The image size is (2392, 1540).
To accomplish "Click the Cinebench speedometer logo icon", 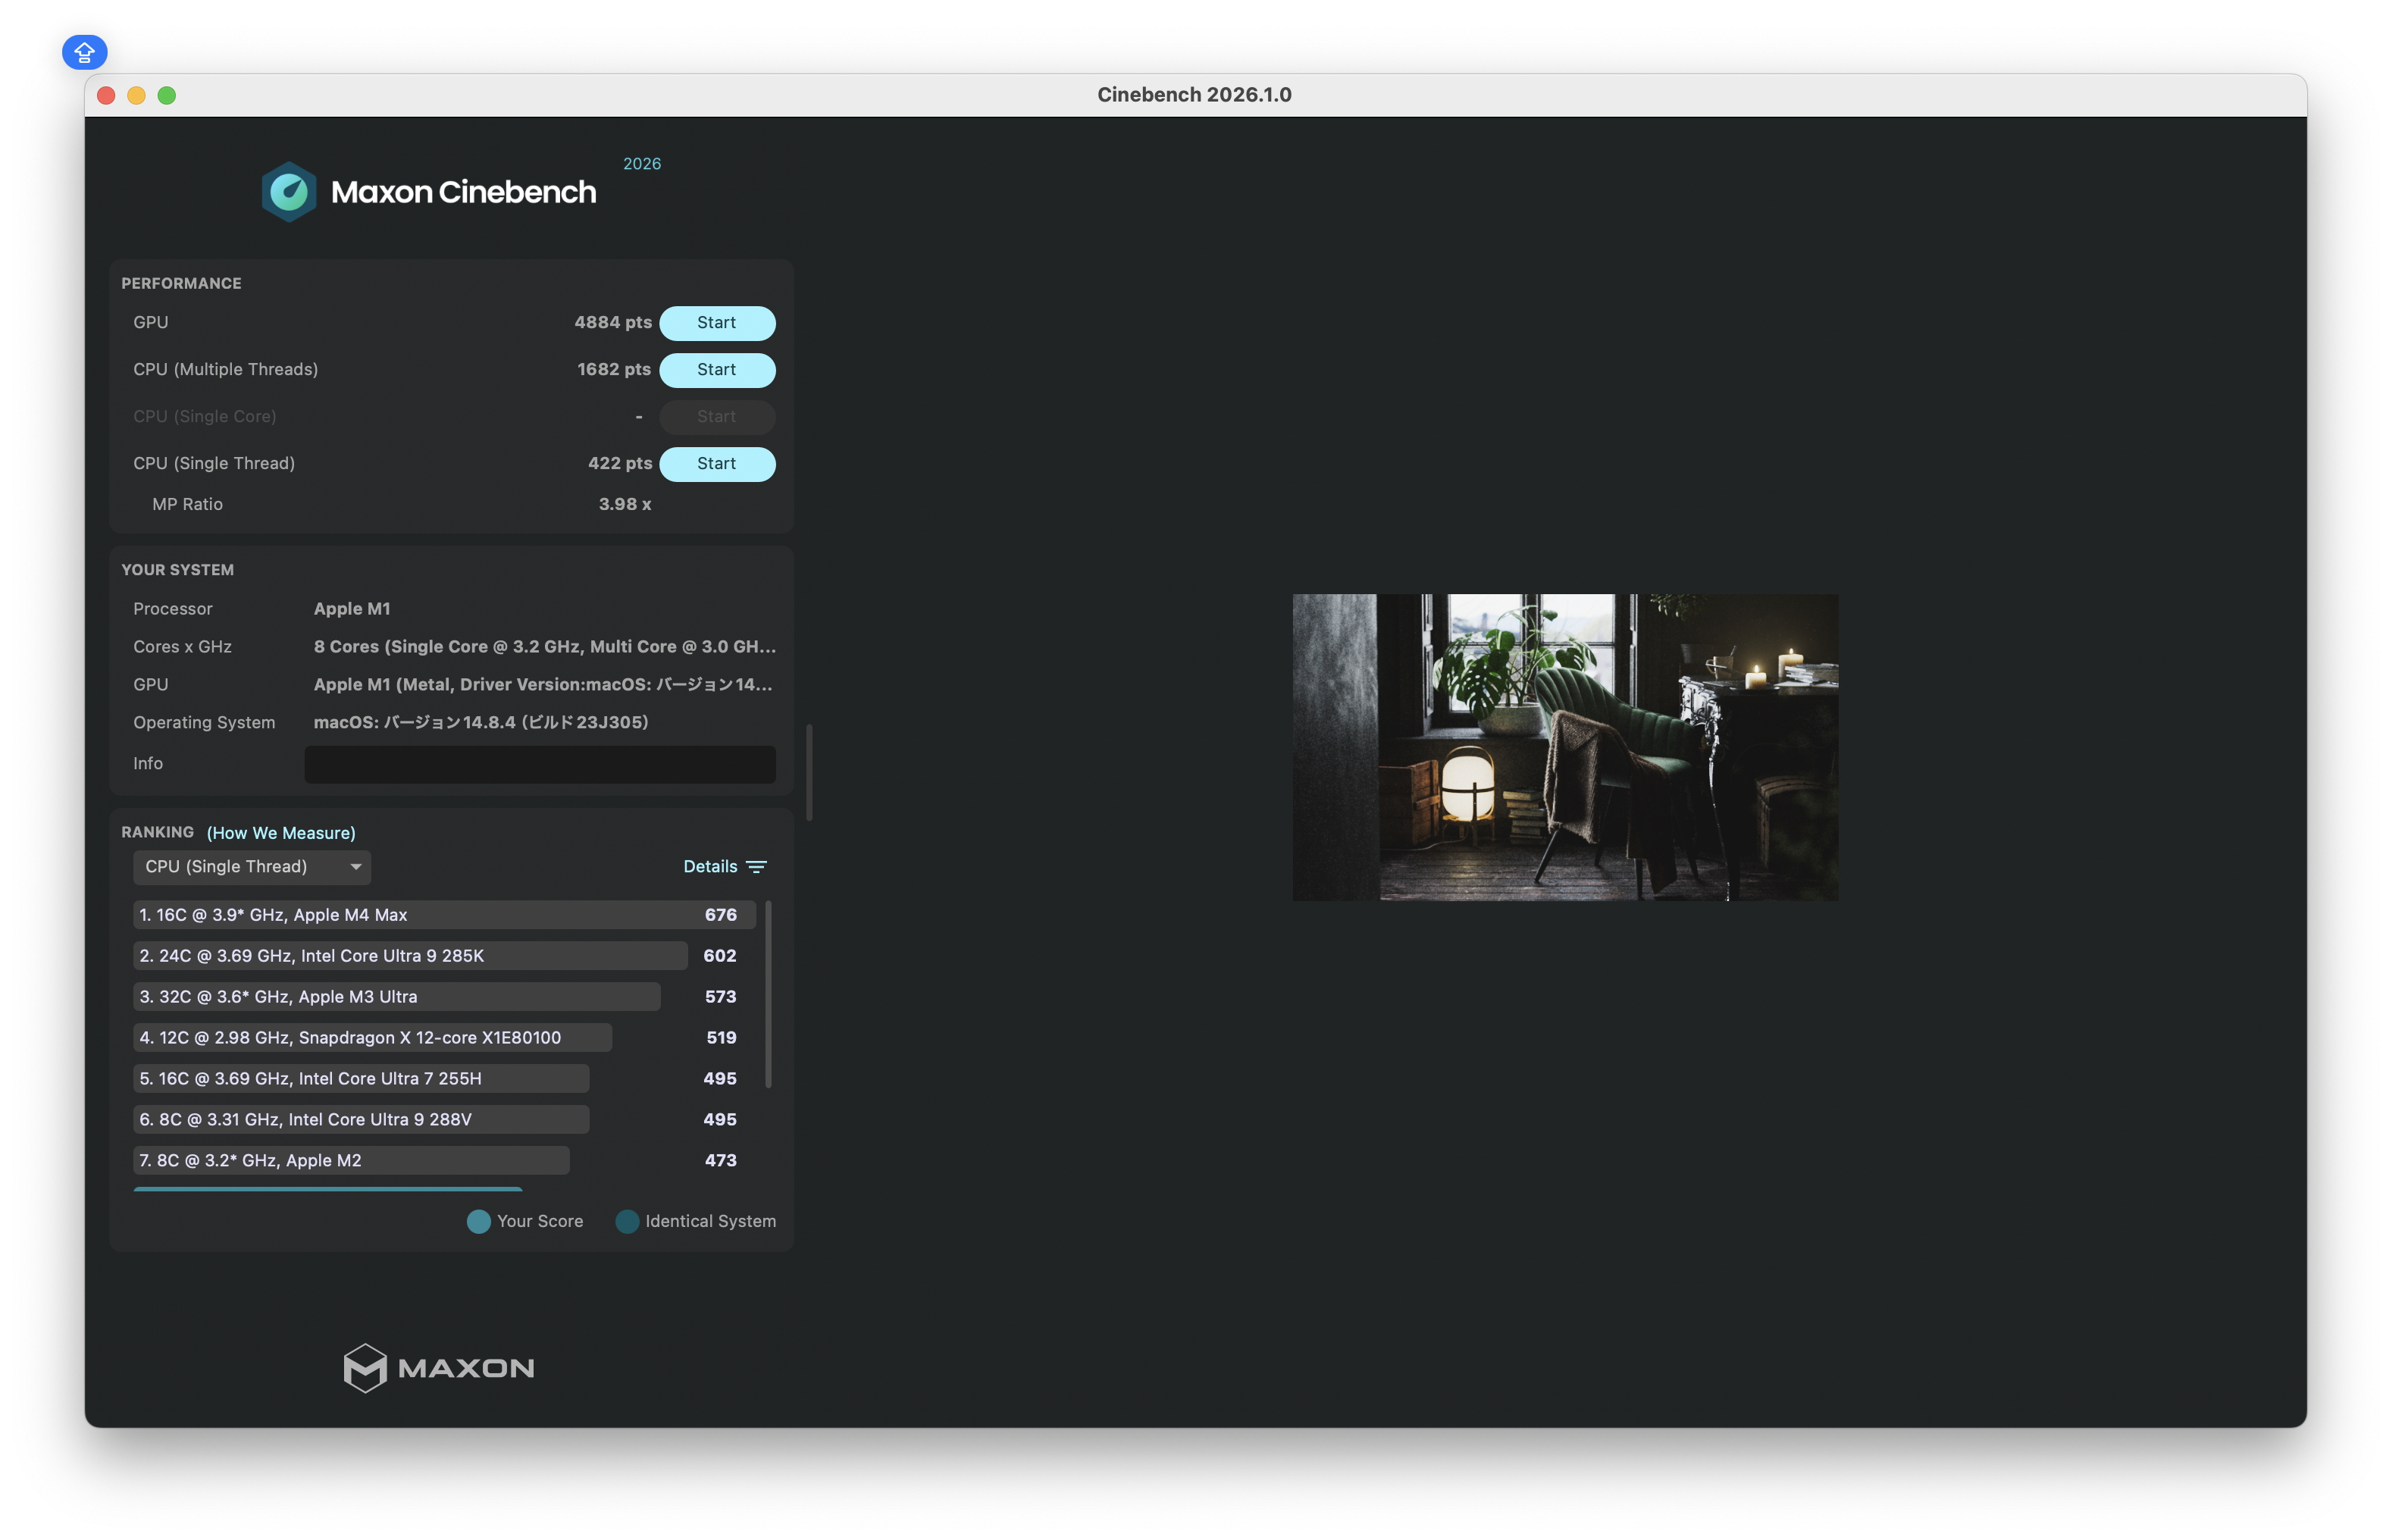I will [289, 192].
